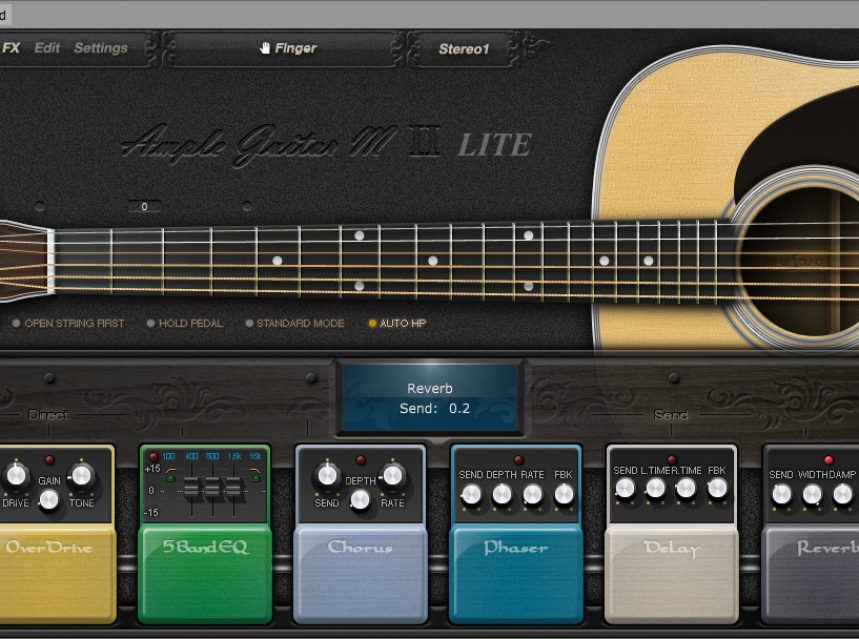The height and width of the screenshot is (639, 859).
Task: Click the Reverb Damp knob
Action: click(843, 495)
